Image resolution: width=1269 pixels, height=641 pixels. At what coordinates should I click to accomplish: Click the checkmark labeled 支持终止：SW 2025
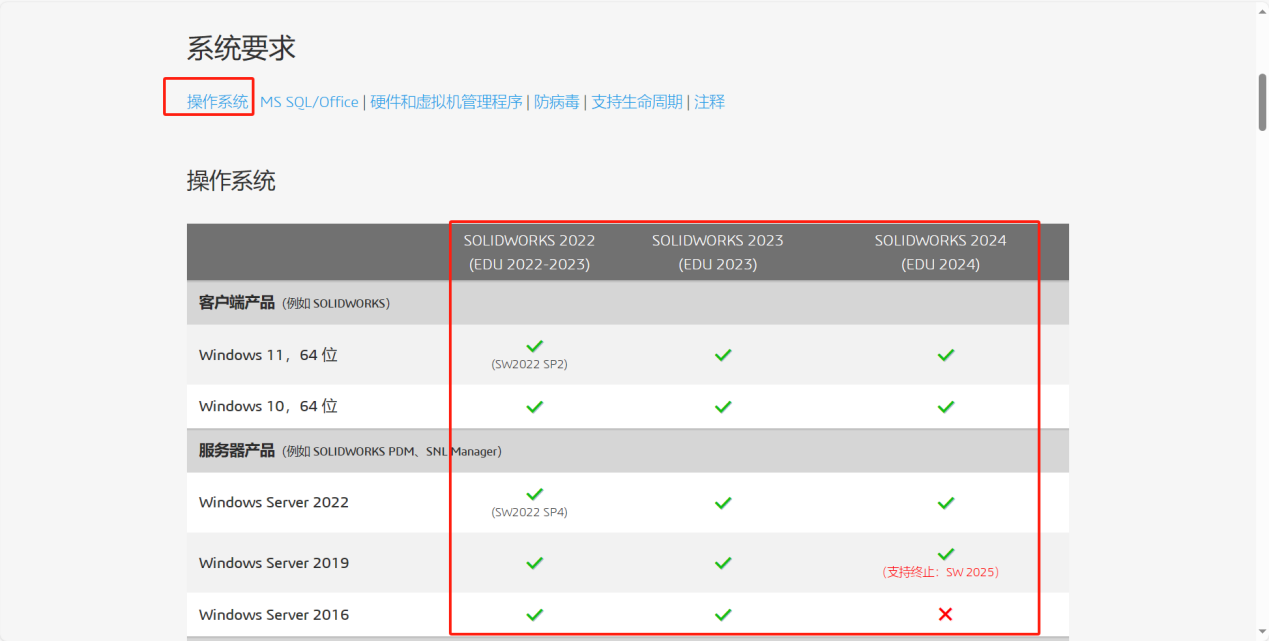[945, 554]
